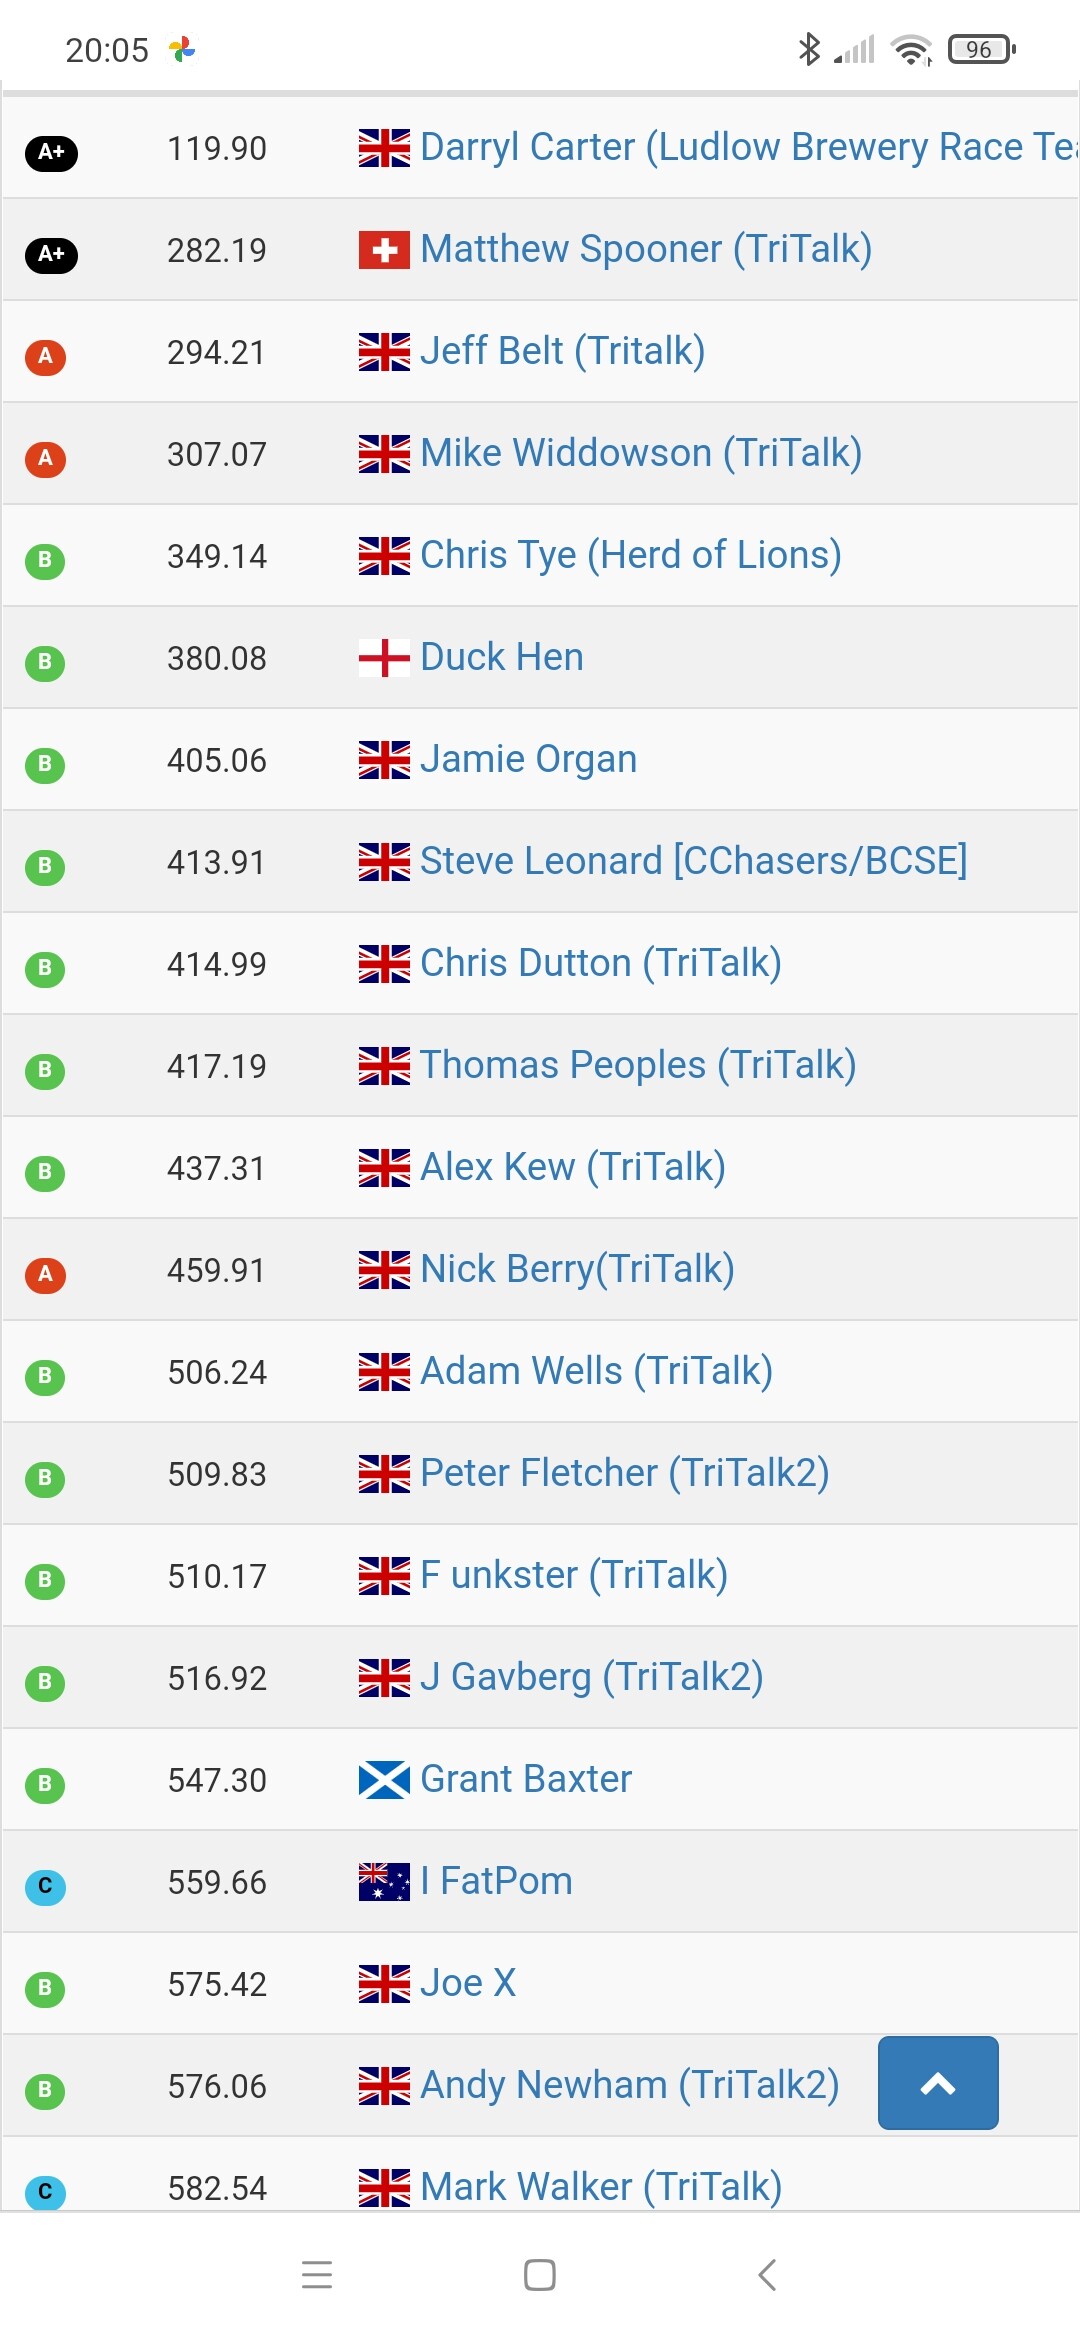Tap the blue C badge for I FatPom
1080x2340 pixels.
pos(45,1886)
